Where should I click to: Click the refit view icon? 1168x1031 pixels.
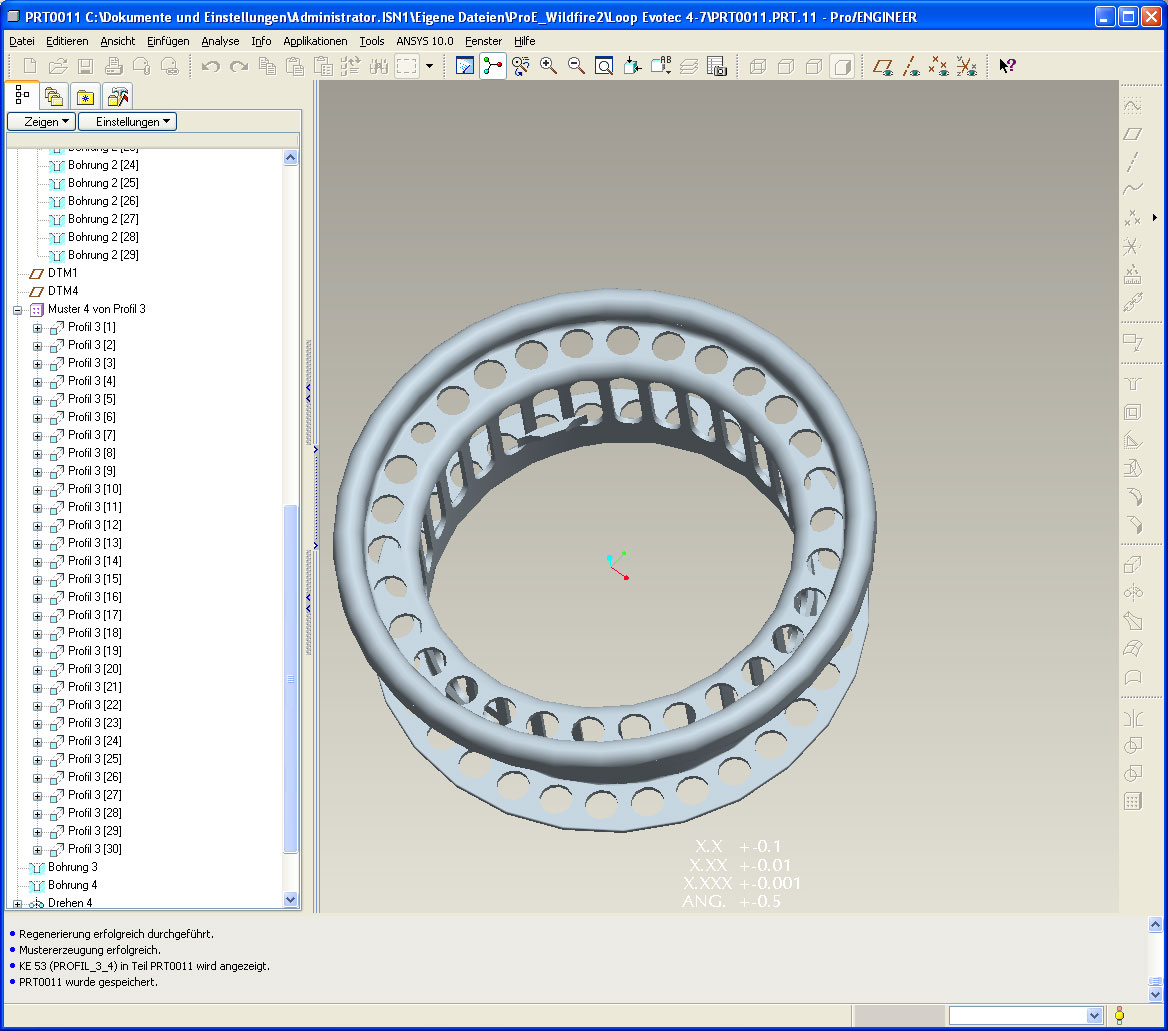point(604,66)
